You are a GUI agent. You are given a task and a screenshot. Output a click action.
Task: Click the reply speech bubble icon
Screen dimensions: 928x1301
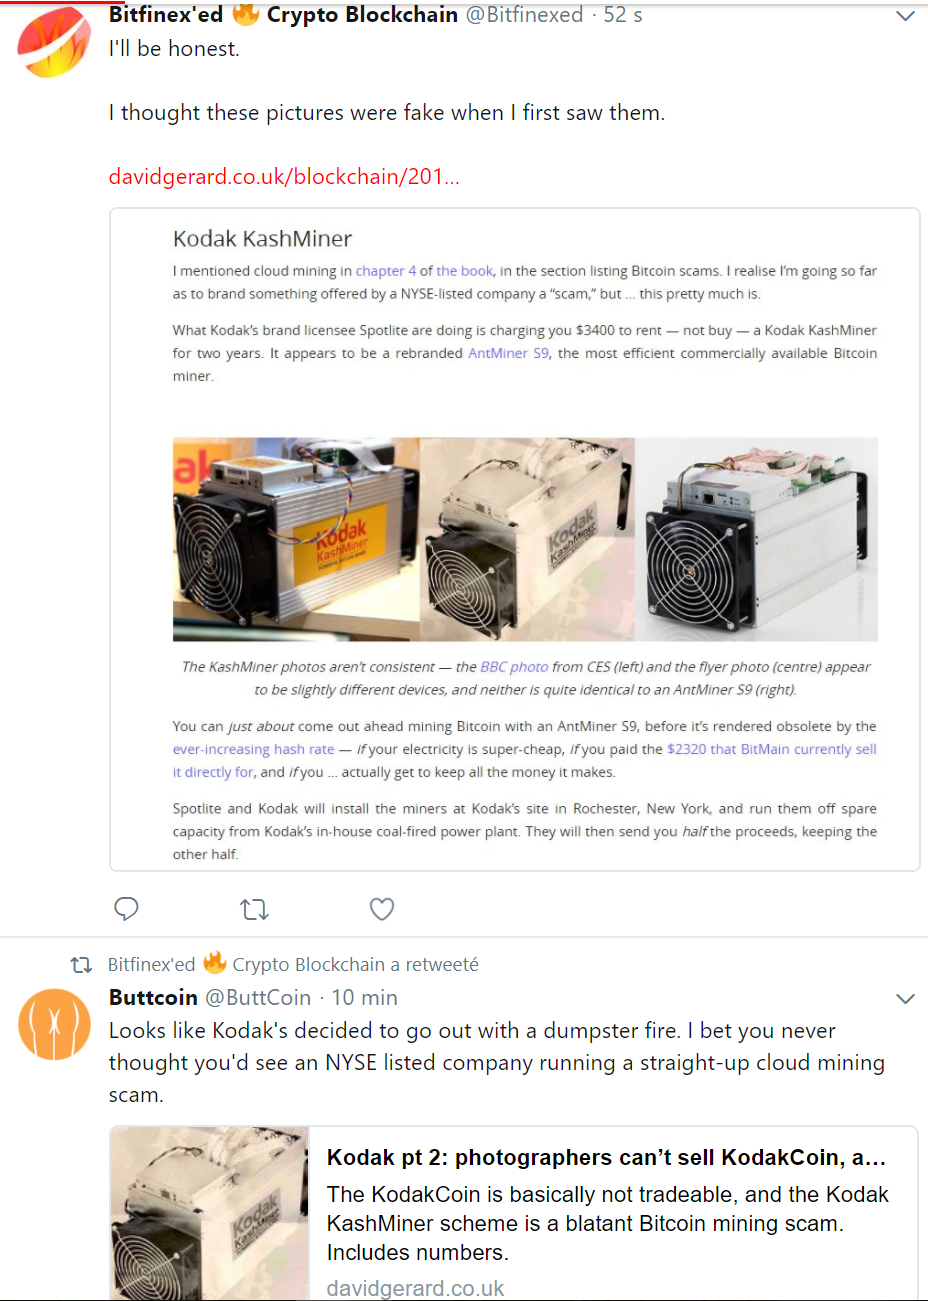(x=126, y=908)
